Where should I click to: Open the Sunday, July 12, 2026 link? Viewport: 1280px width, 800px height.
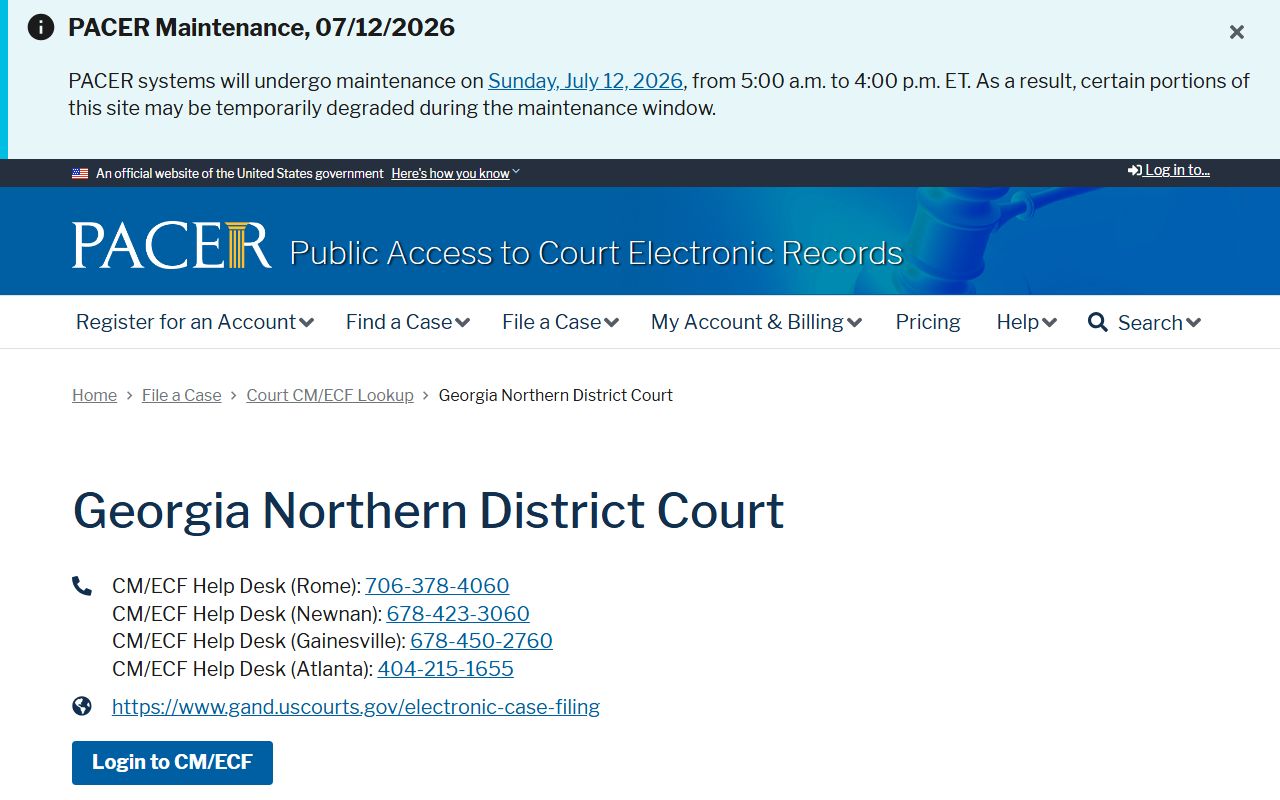(x=586, y=81)
